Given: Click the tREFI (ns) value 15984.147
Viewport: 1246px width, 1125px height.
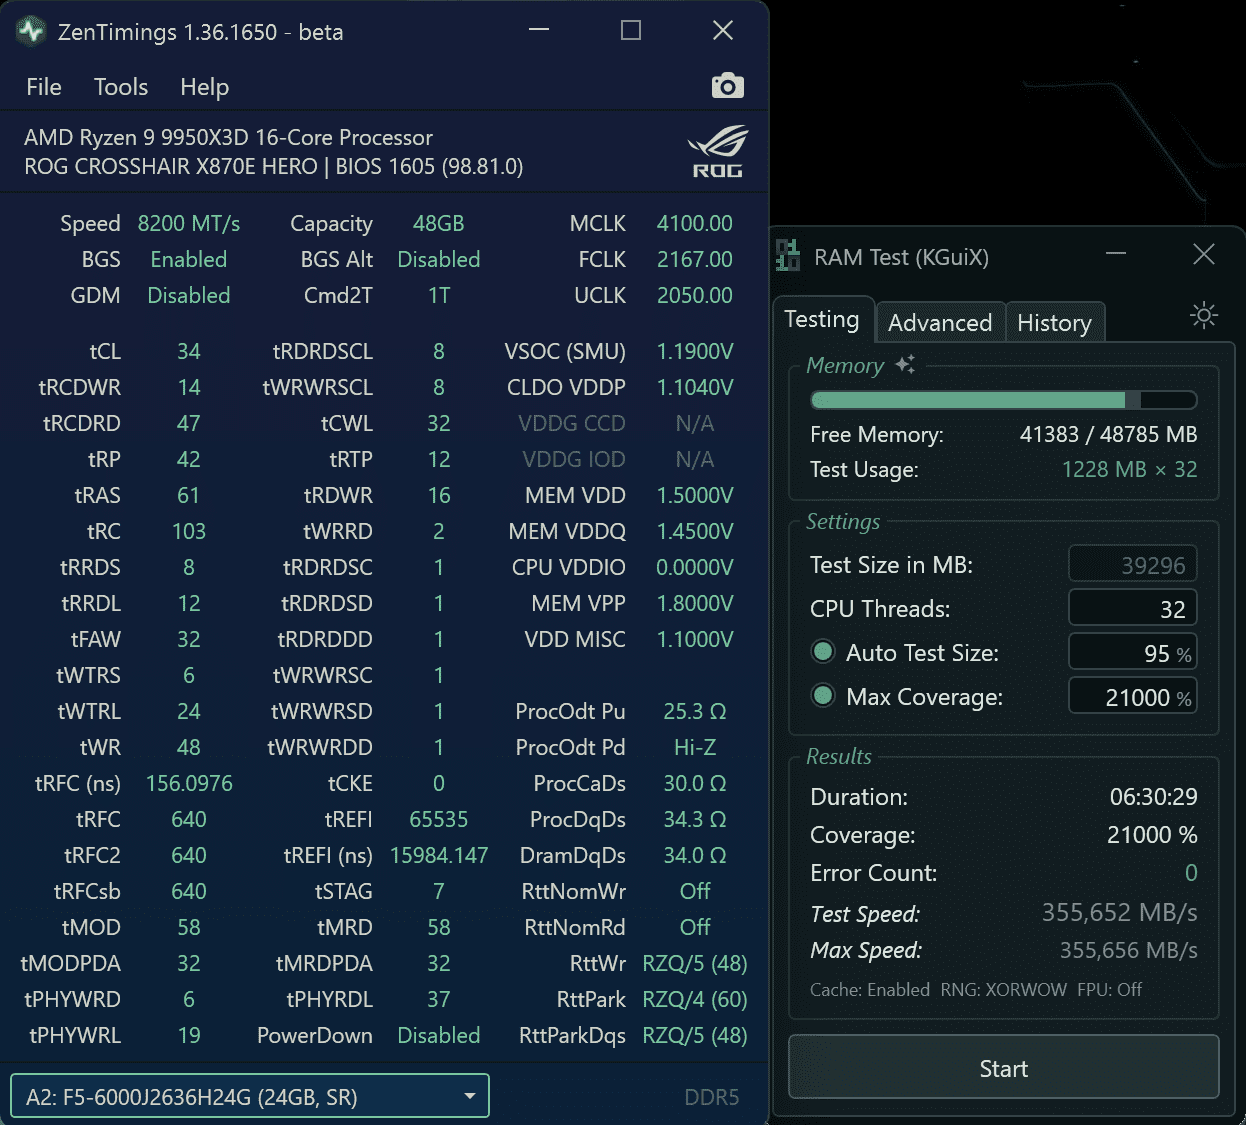Looking at the screenshot, I should 439,855.
